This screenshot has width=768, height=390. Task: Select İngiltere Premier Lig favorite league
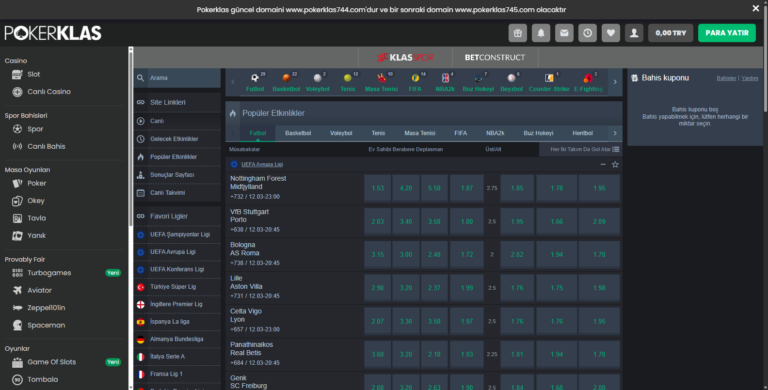click(177, 304)
